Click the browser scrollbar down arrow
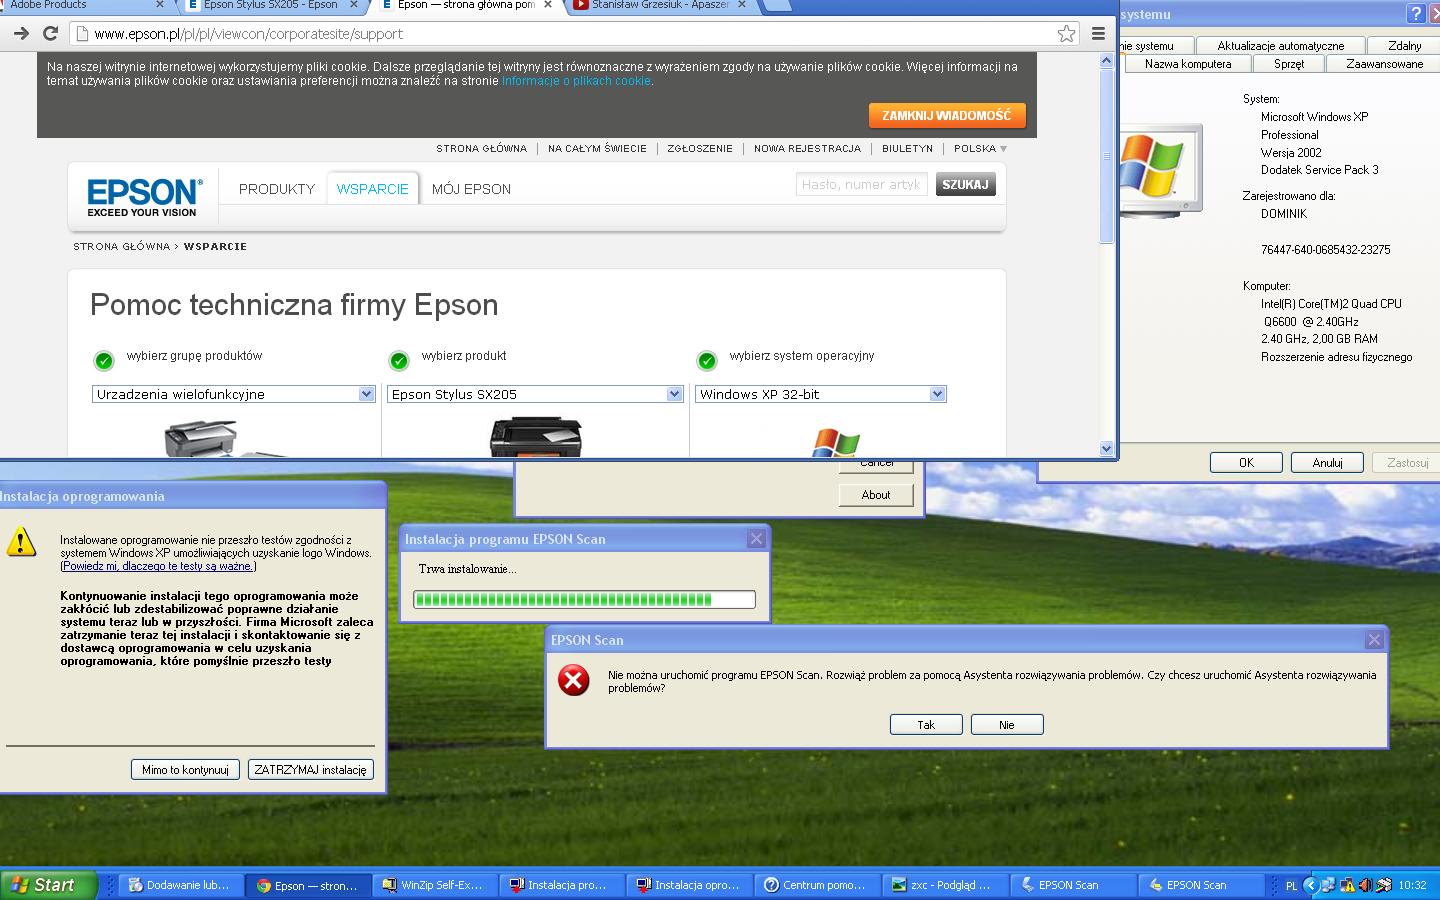The height and width of the screenshot is (900, 1440). [x=1106, y=449]
